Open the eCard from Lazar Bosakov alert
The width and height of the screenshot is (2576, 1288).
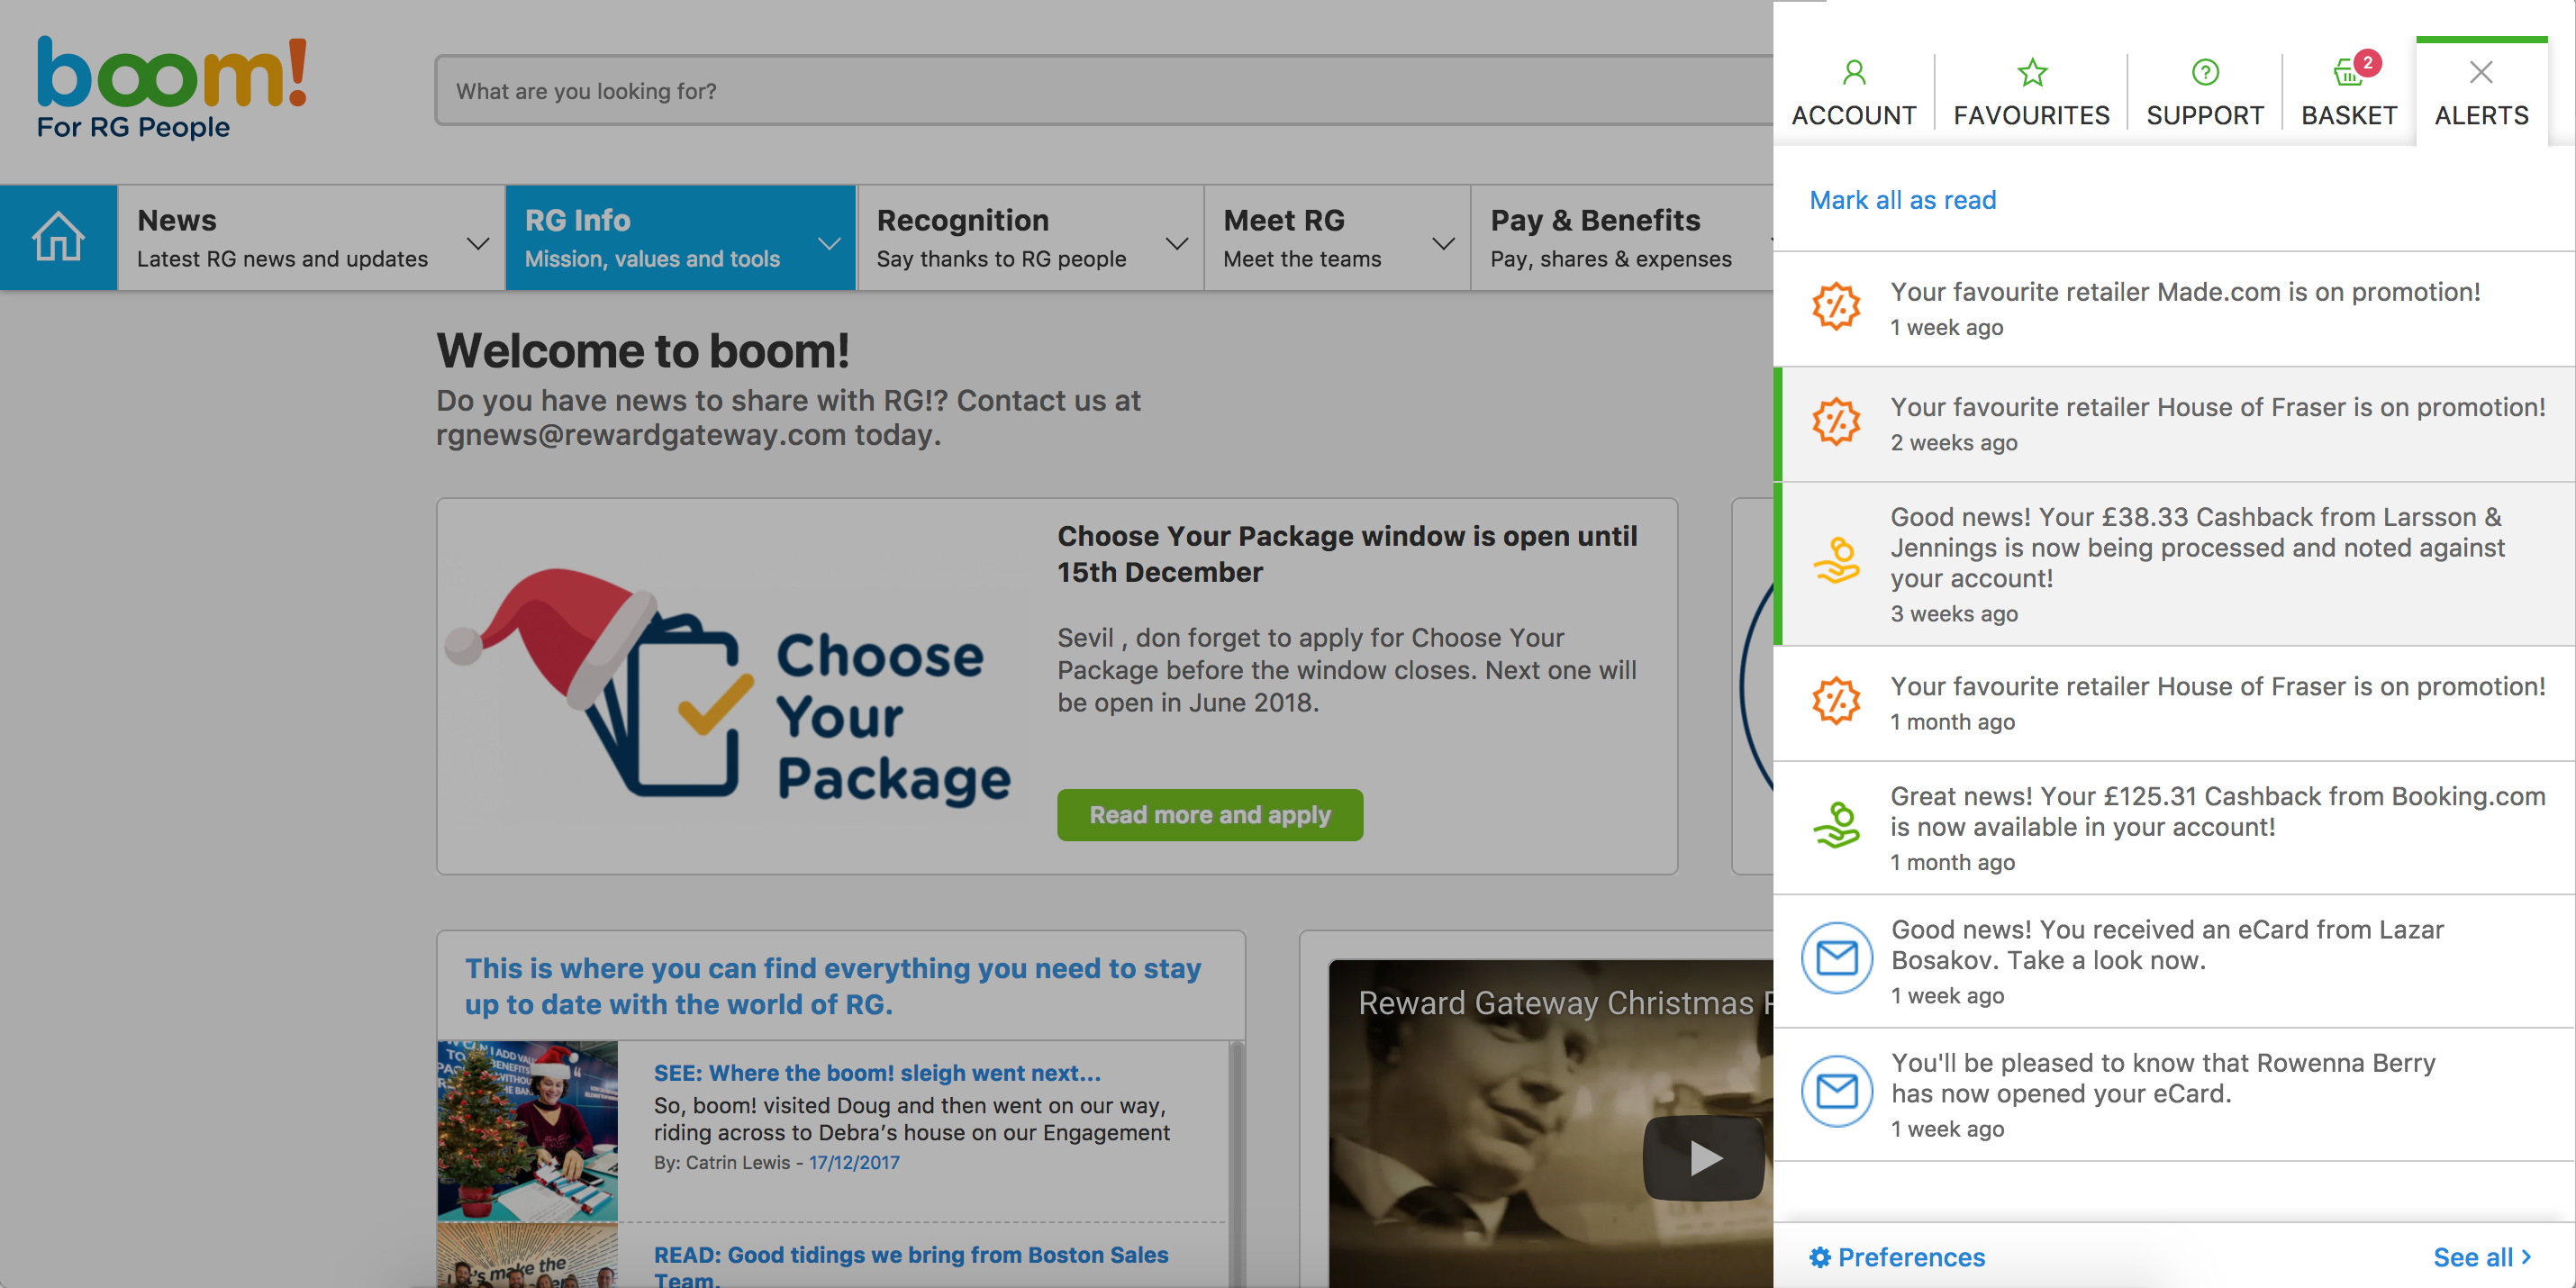(2167, 944)
